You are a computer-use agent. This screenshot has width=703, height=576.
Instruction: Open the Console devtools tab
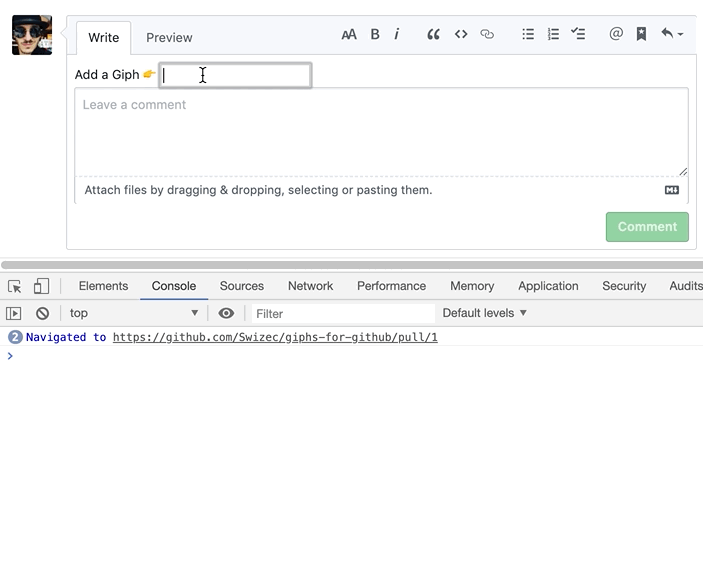pyautogui.click(x=174, y=286)
